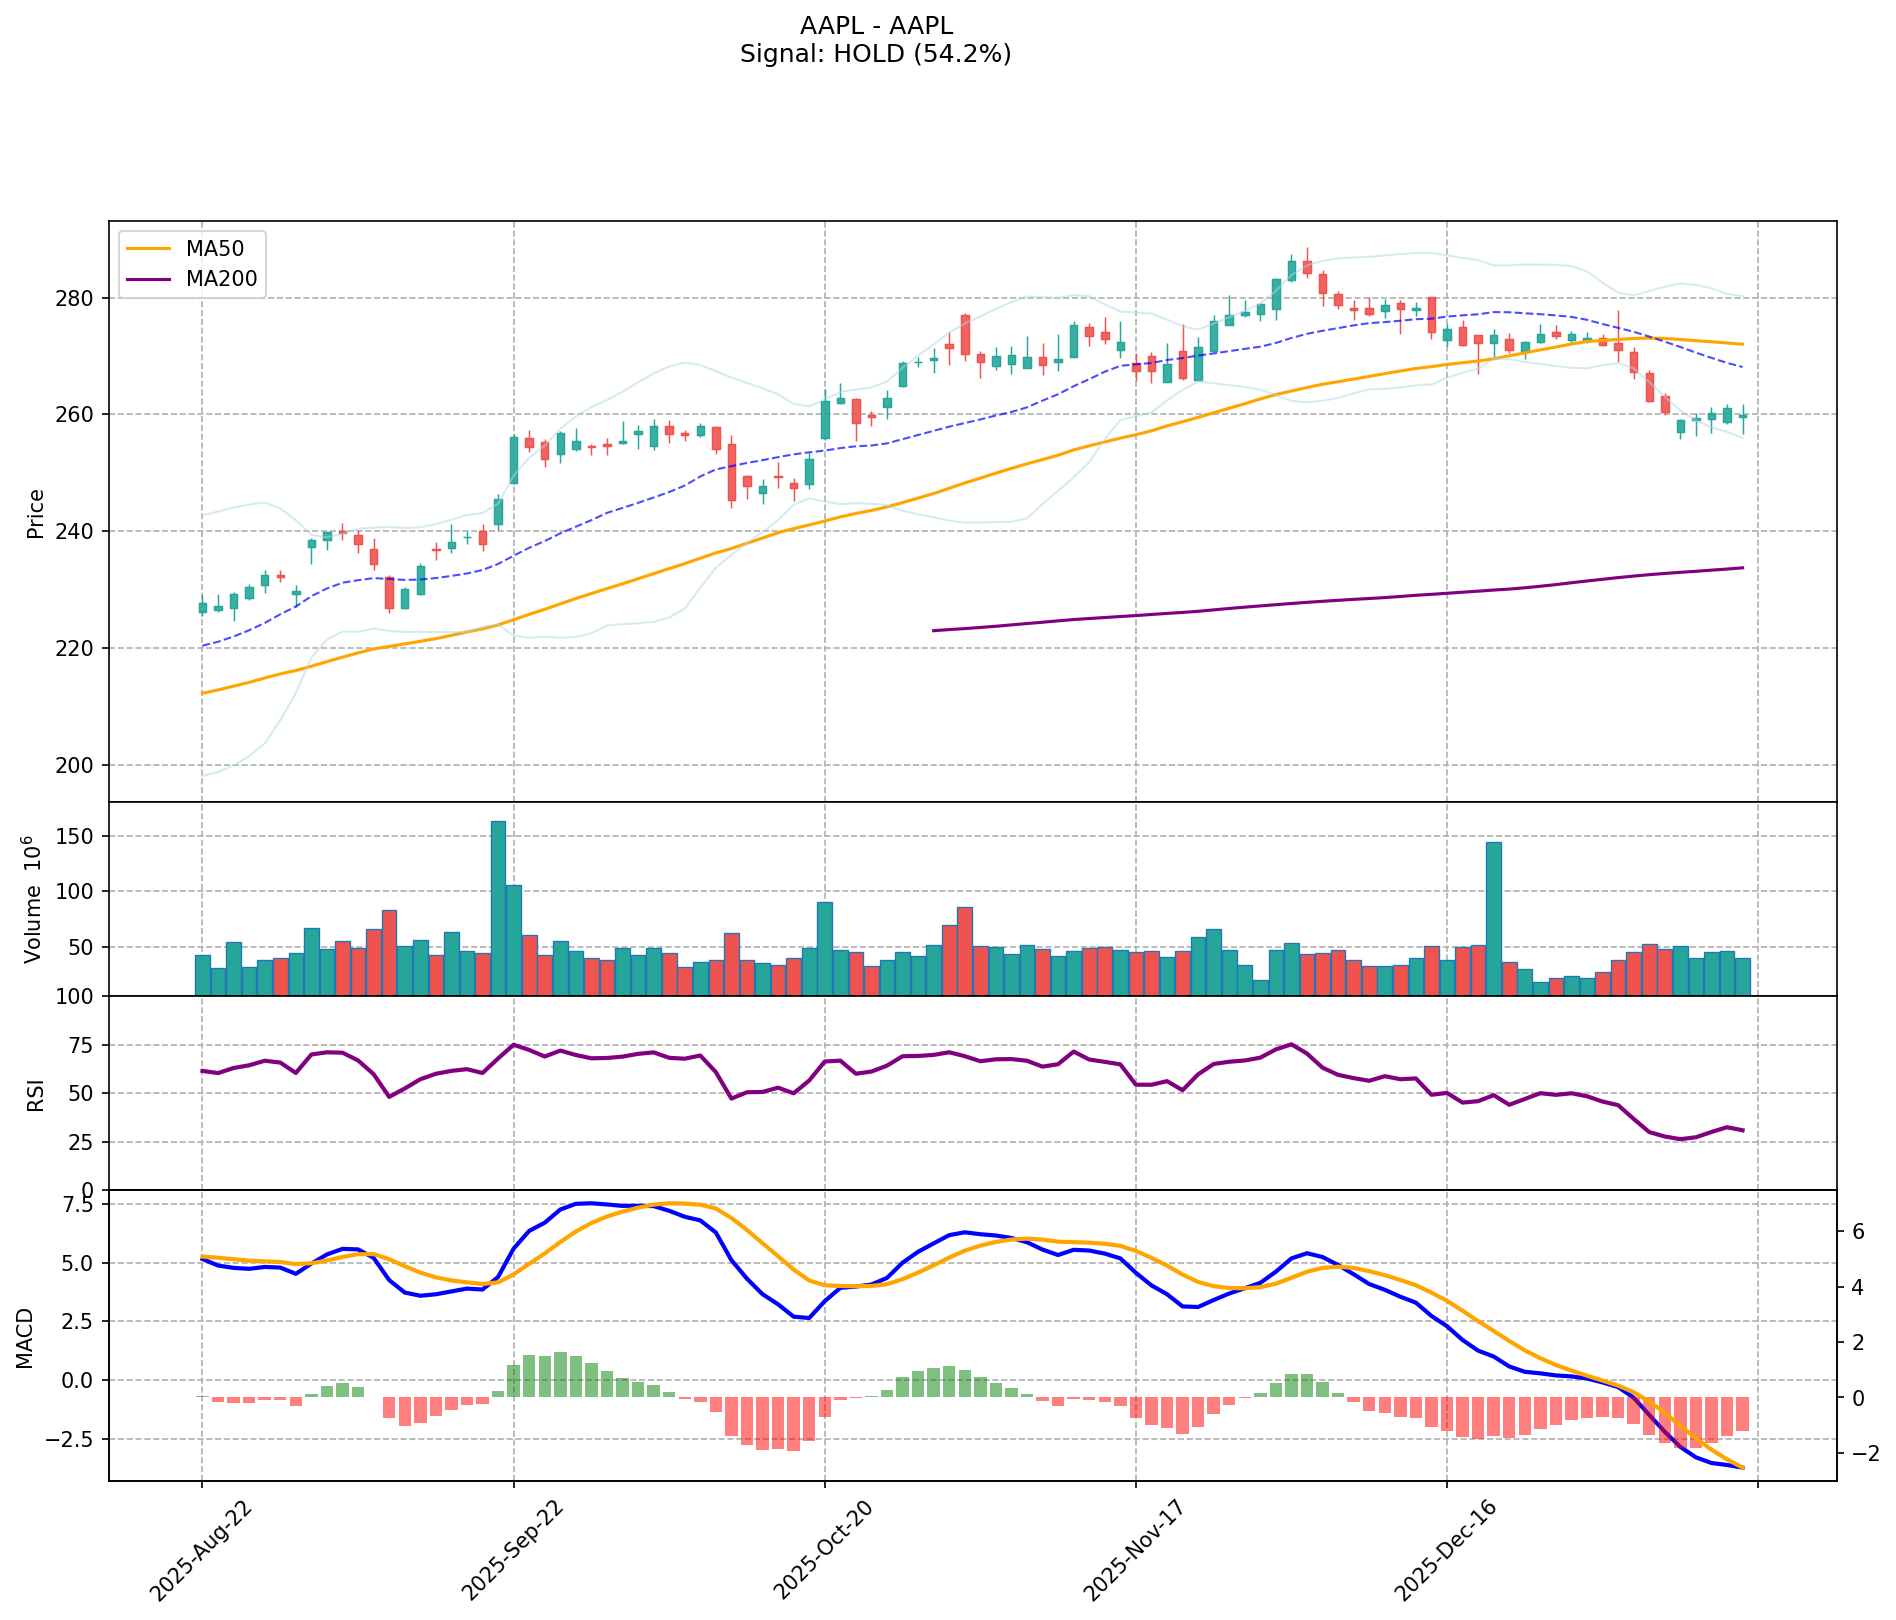
Task: Click the tall December volume spike bar
Action: pyautogui.click(x=1494, y=918)
